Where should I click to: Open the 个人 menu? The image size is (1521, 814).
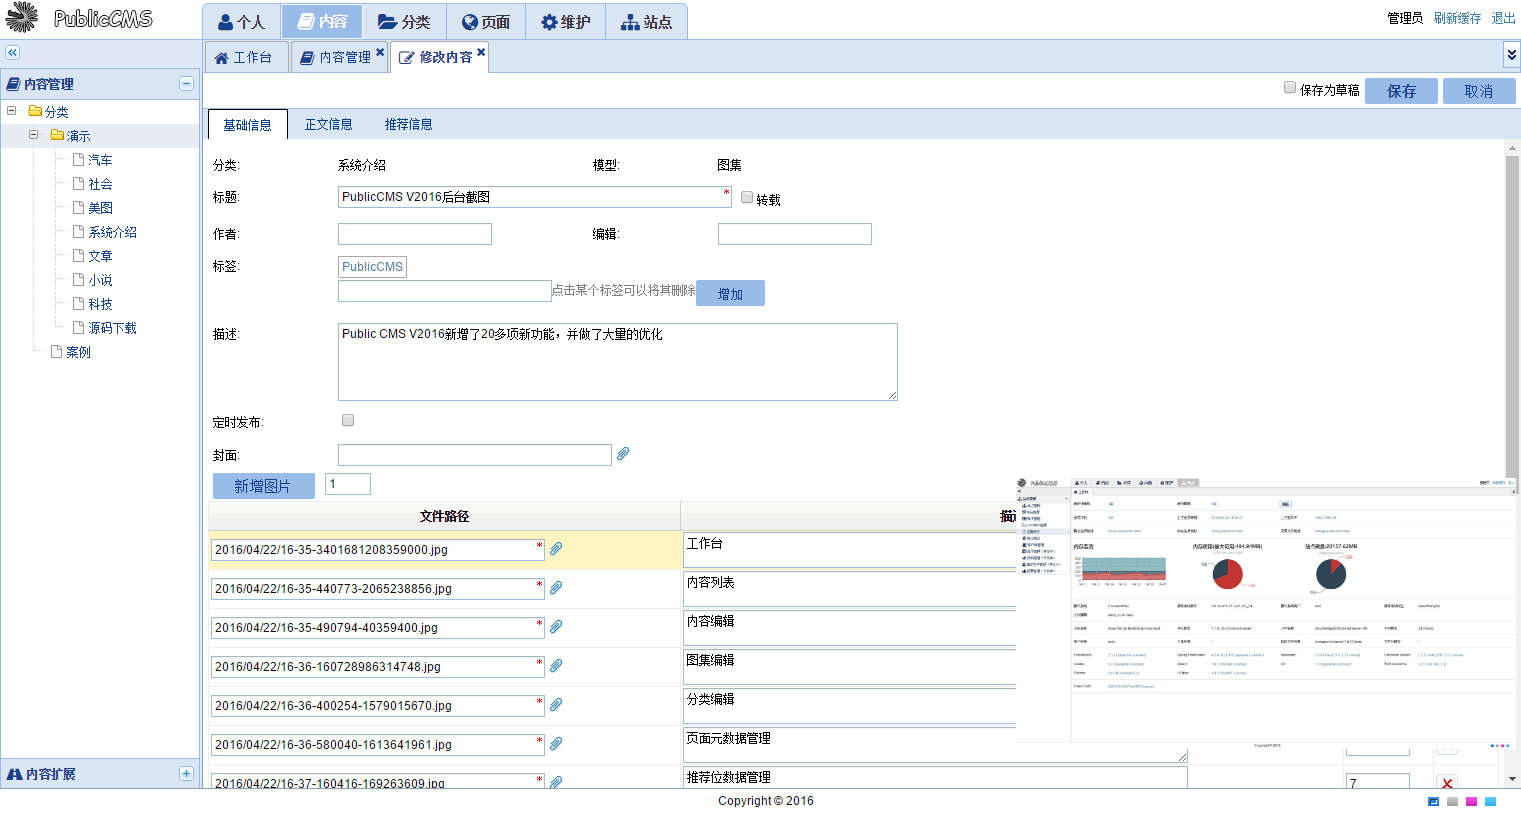click(242, 22)
